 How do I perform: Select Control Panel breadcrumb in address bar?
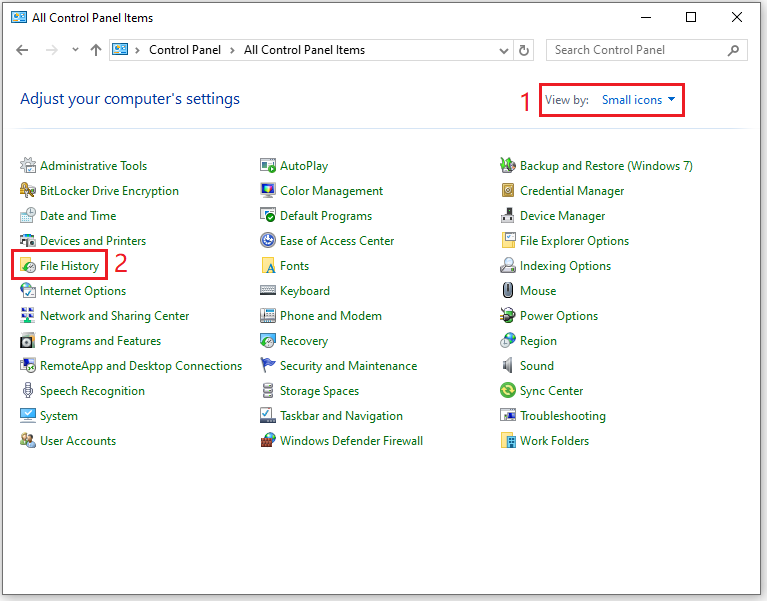pyautogui.click(x=185, y=50)
